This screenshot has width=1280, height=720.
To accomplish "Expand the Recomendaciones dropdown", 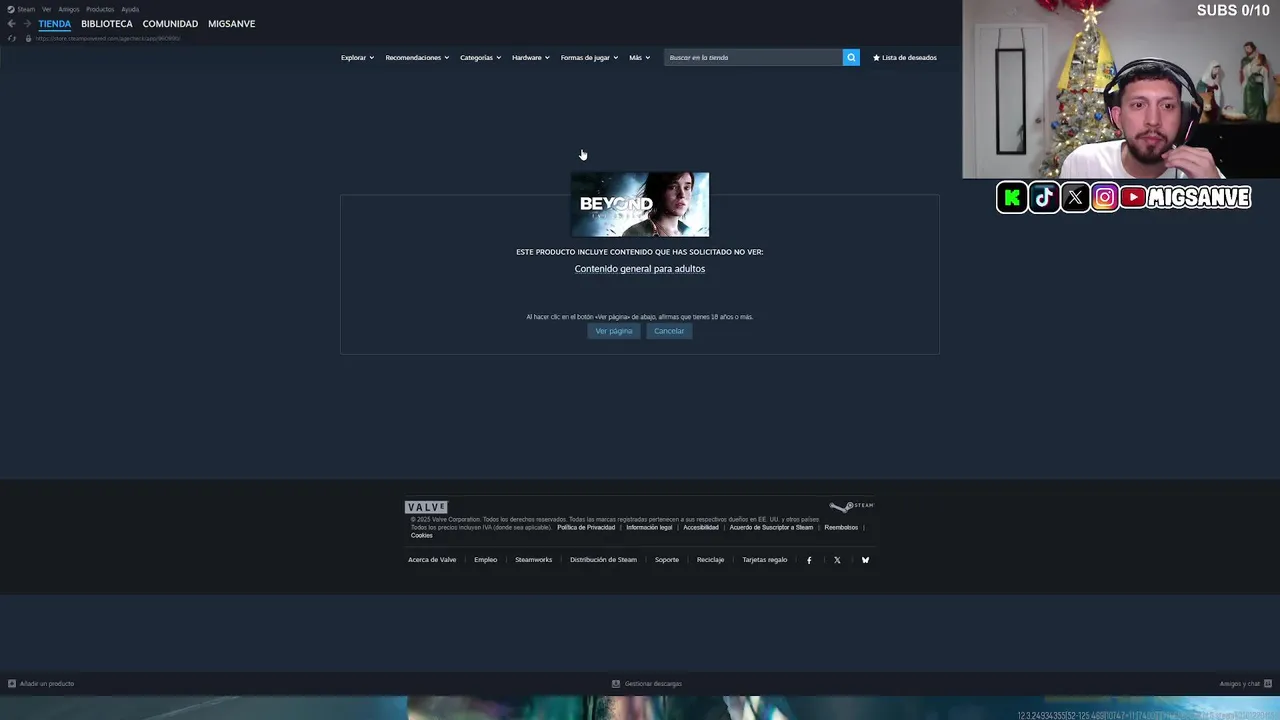I will [417, 57].
